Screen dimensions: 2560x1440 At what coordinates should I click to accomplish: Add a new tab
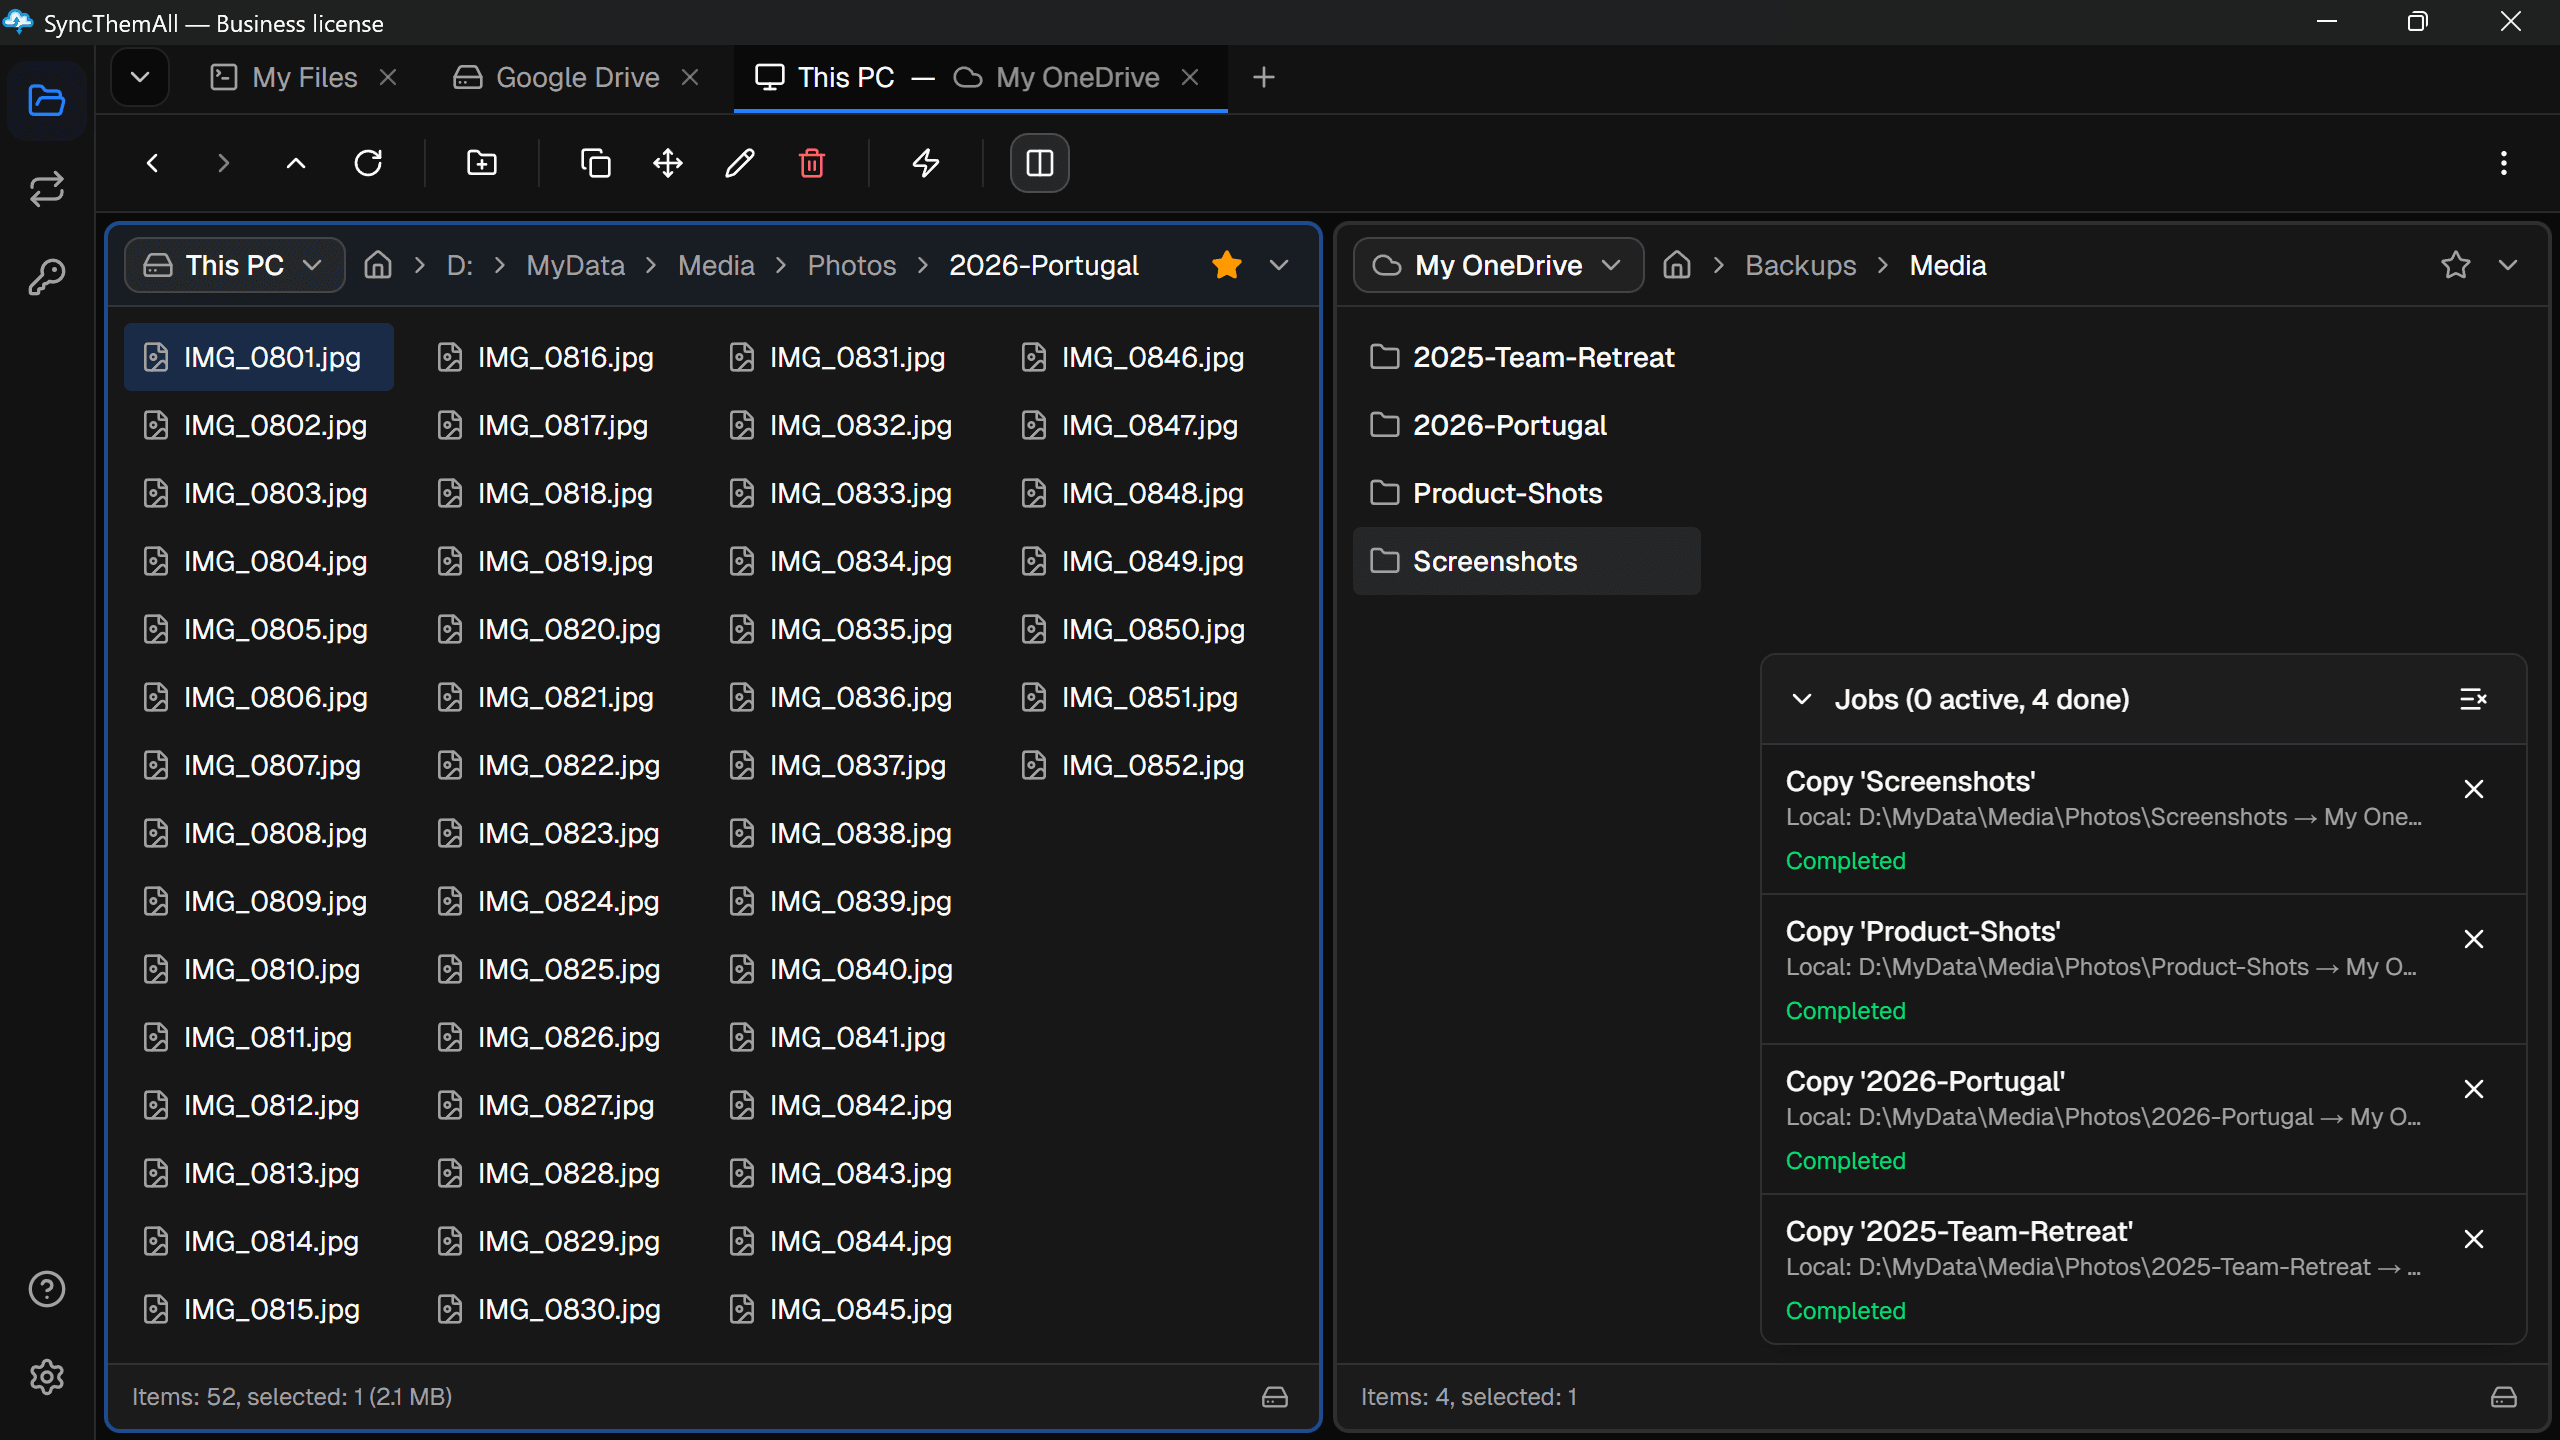point(1264,77)
